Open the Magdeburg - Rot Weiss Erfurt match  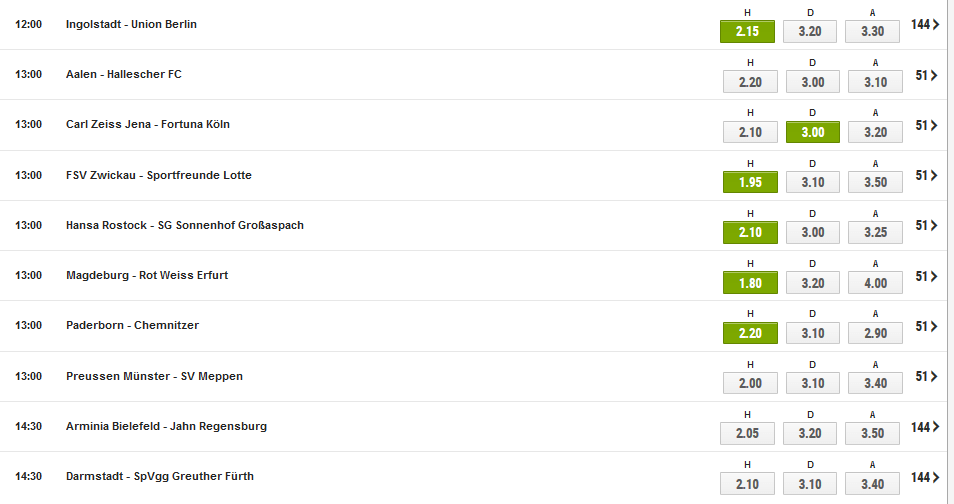(x=147, y=275)
